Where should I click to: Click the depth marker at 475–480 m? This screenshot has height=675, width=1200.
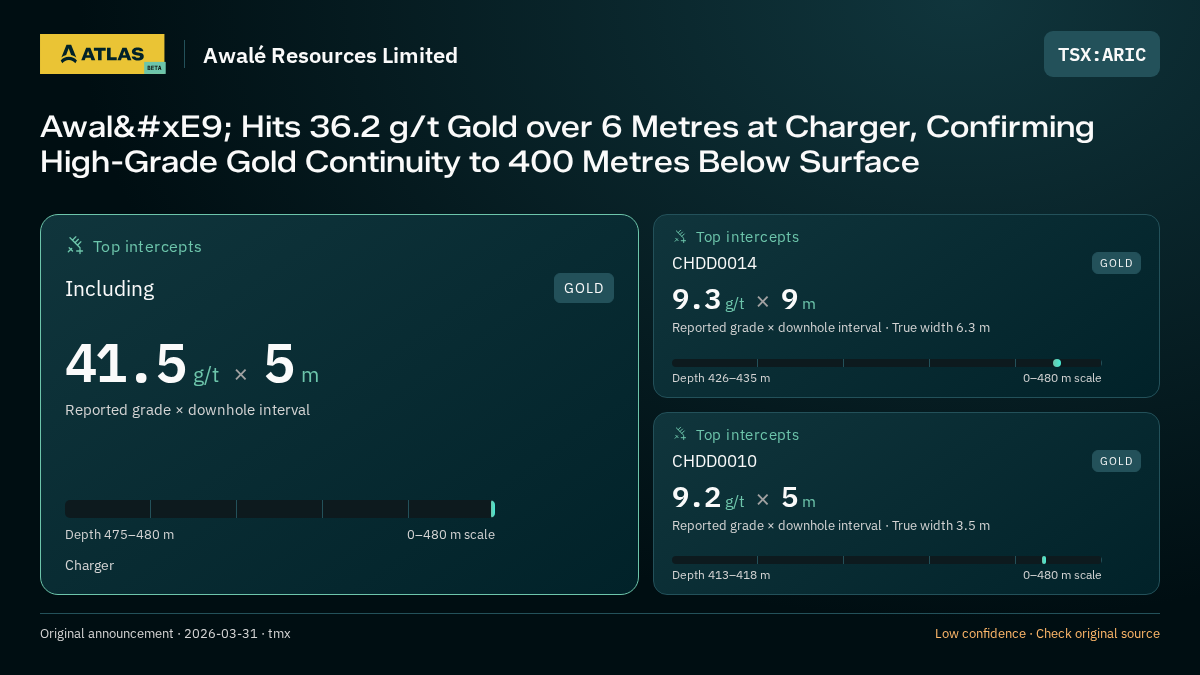point(493,509)
